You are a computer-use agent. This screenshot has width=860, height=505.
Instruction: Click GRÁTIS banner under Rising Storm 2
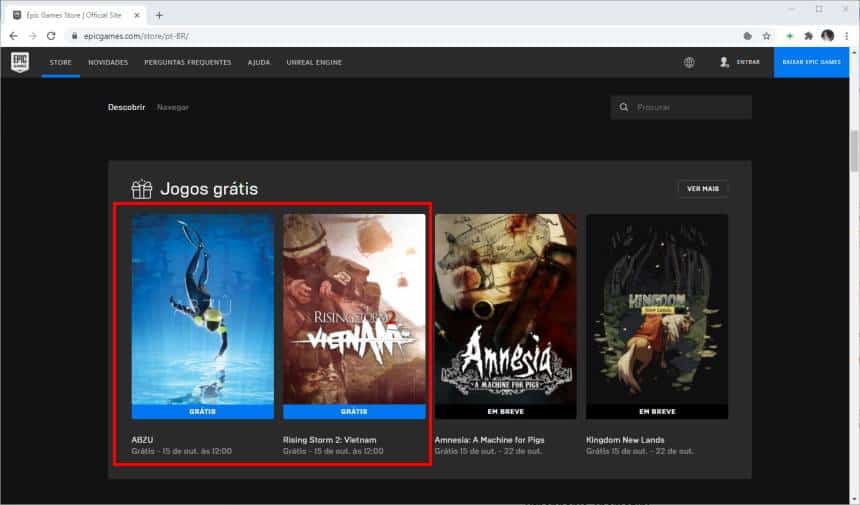click(354, 412)
